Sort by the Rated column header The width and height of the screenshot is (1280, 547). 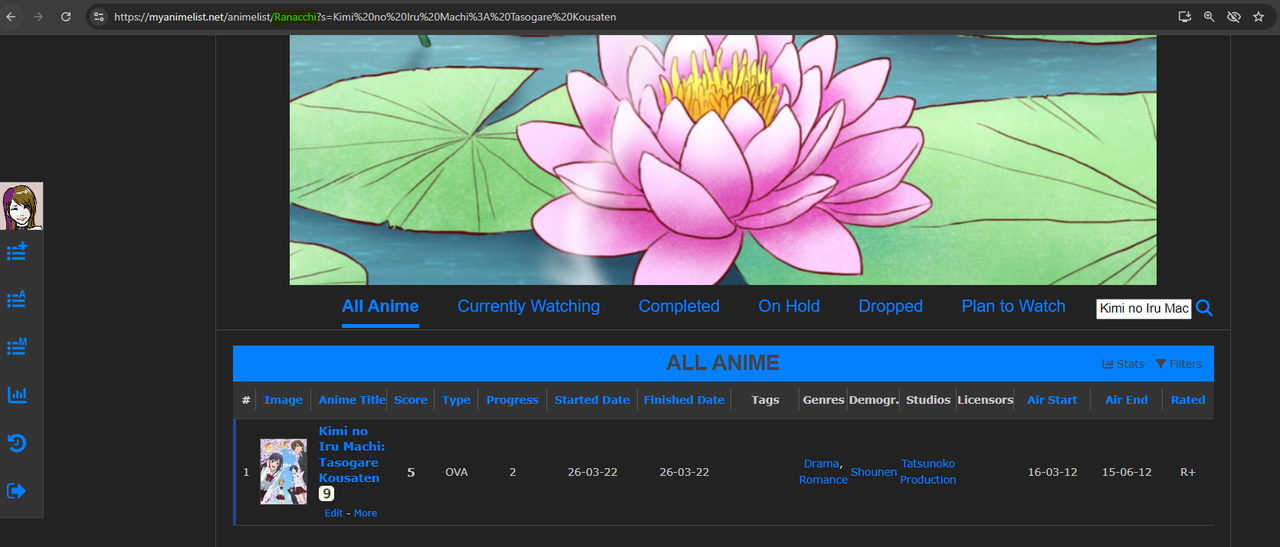[1188, 400]
